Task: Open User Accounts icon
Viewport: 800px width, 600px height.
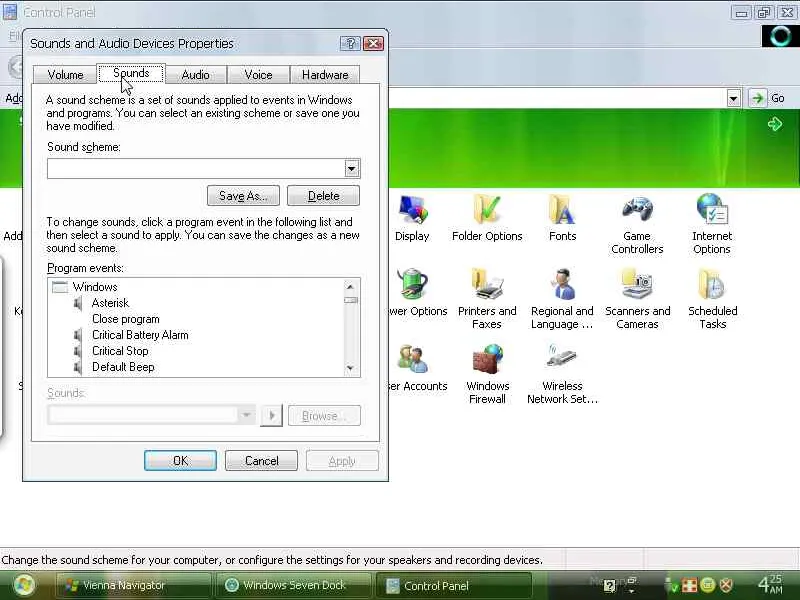Action: pyautogui.click(x=413, y=359)
